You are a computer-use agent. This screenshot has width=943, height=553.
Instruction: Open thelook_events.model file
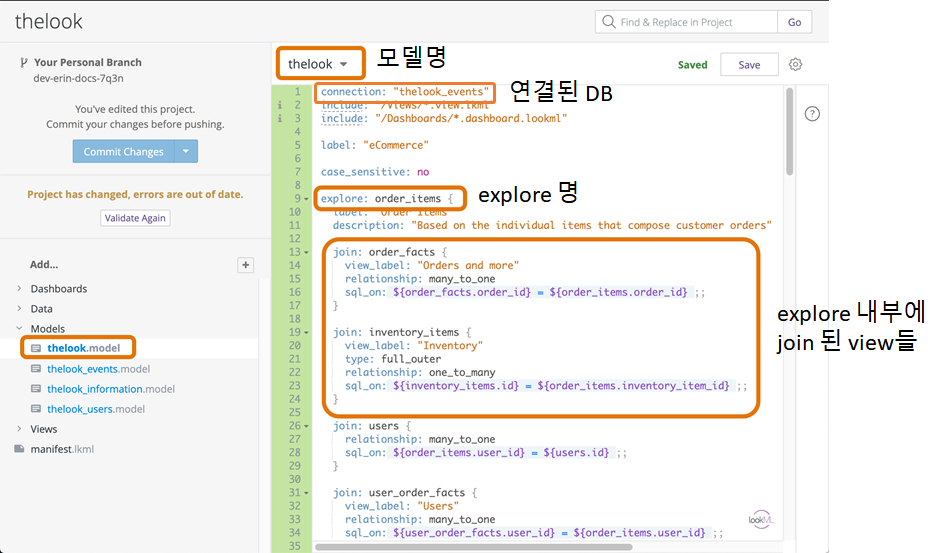(99, 368)
